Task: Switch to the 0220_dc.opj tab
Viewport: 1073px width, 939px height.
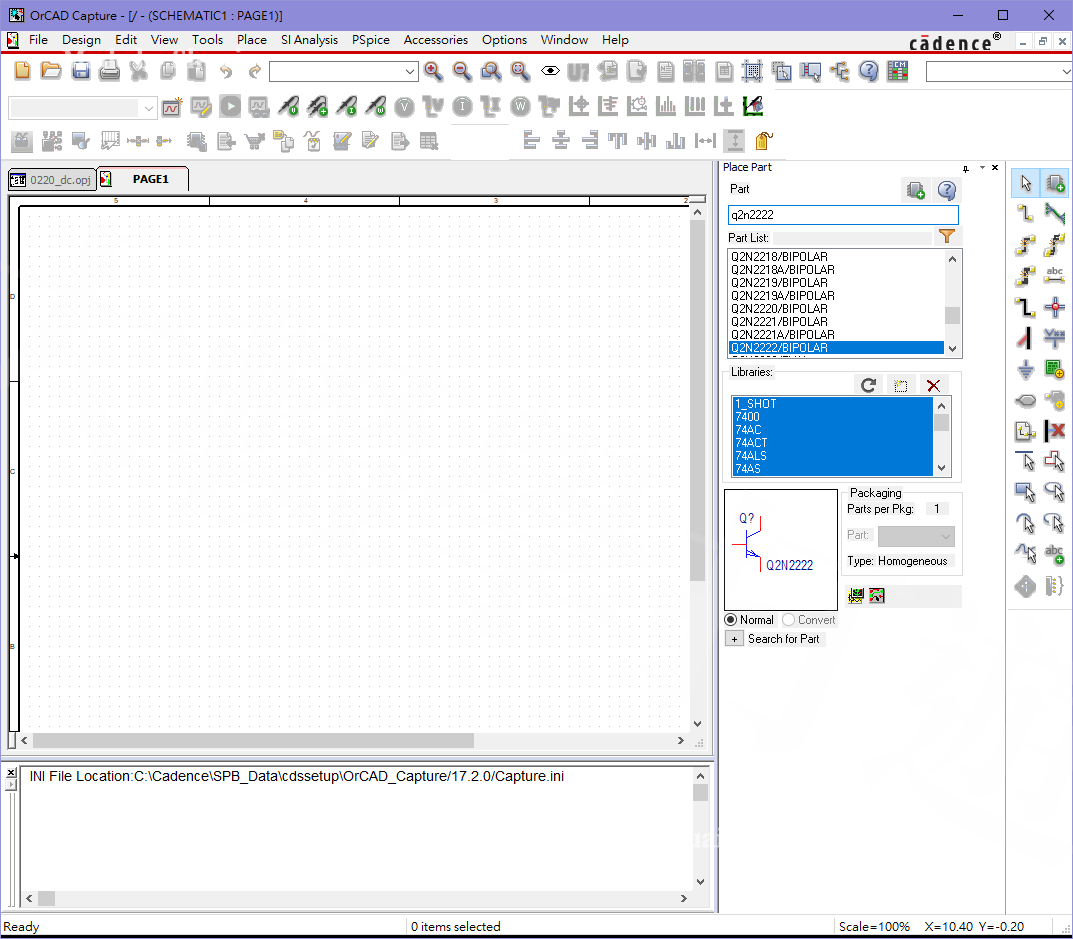Action: pyautogui.click(x=52, y=180)
